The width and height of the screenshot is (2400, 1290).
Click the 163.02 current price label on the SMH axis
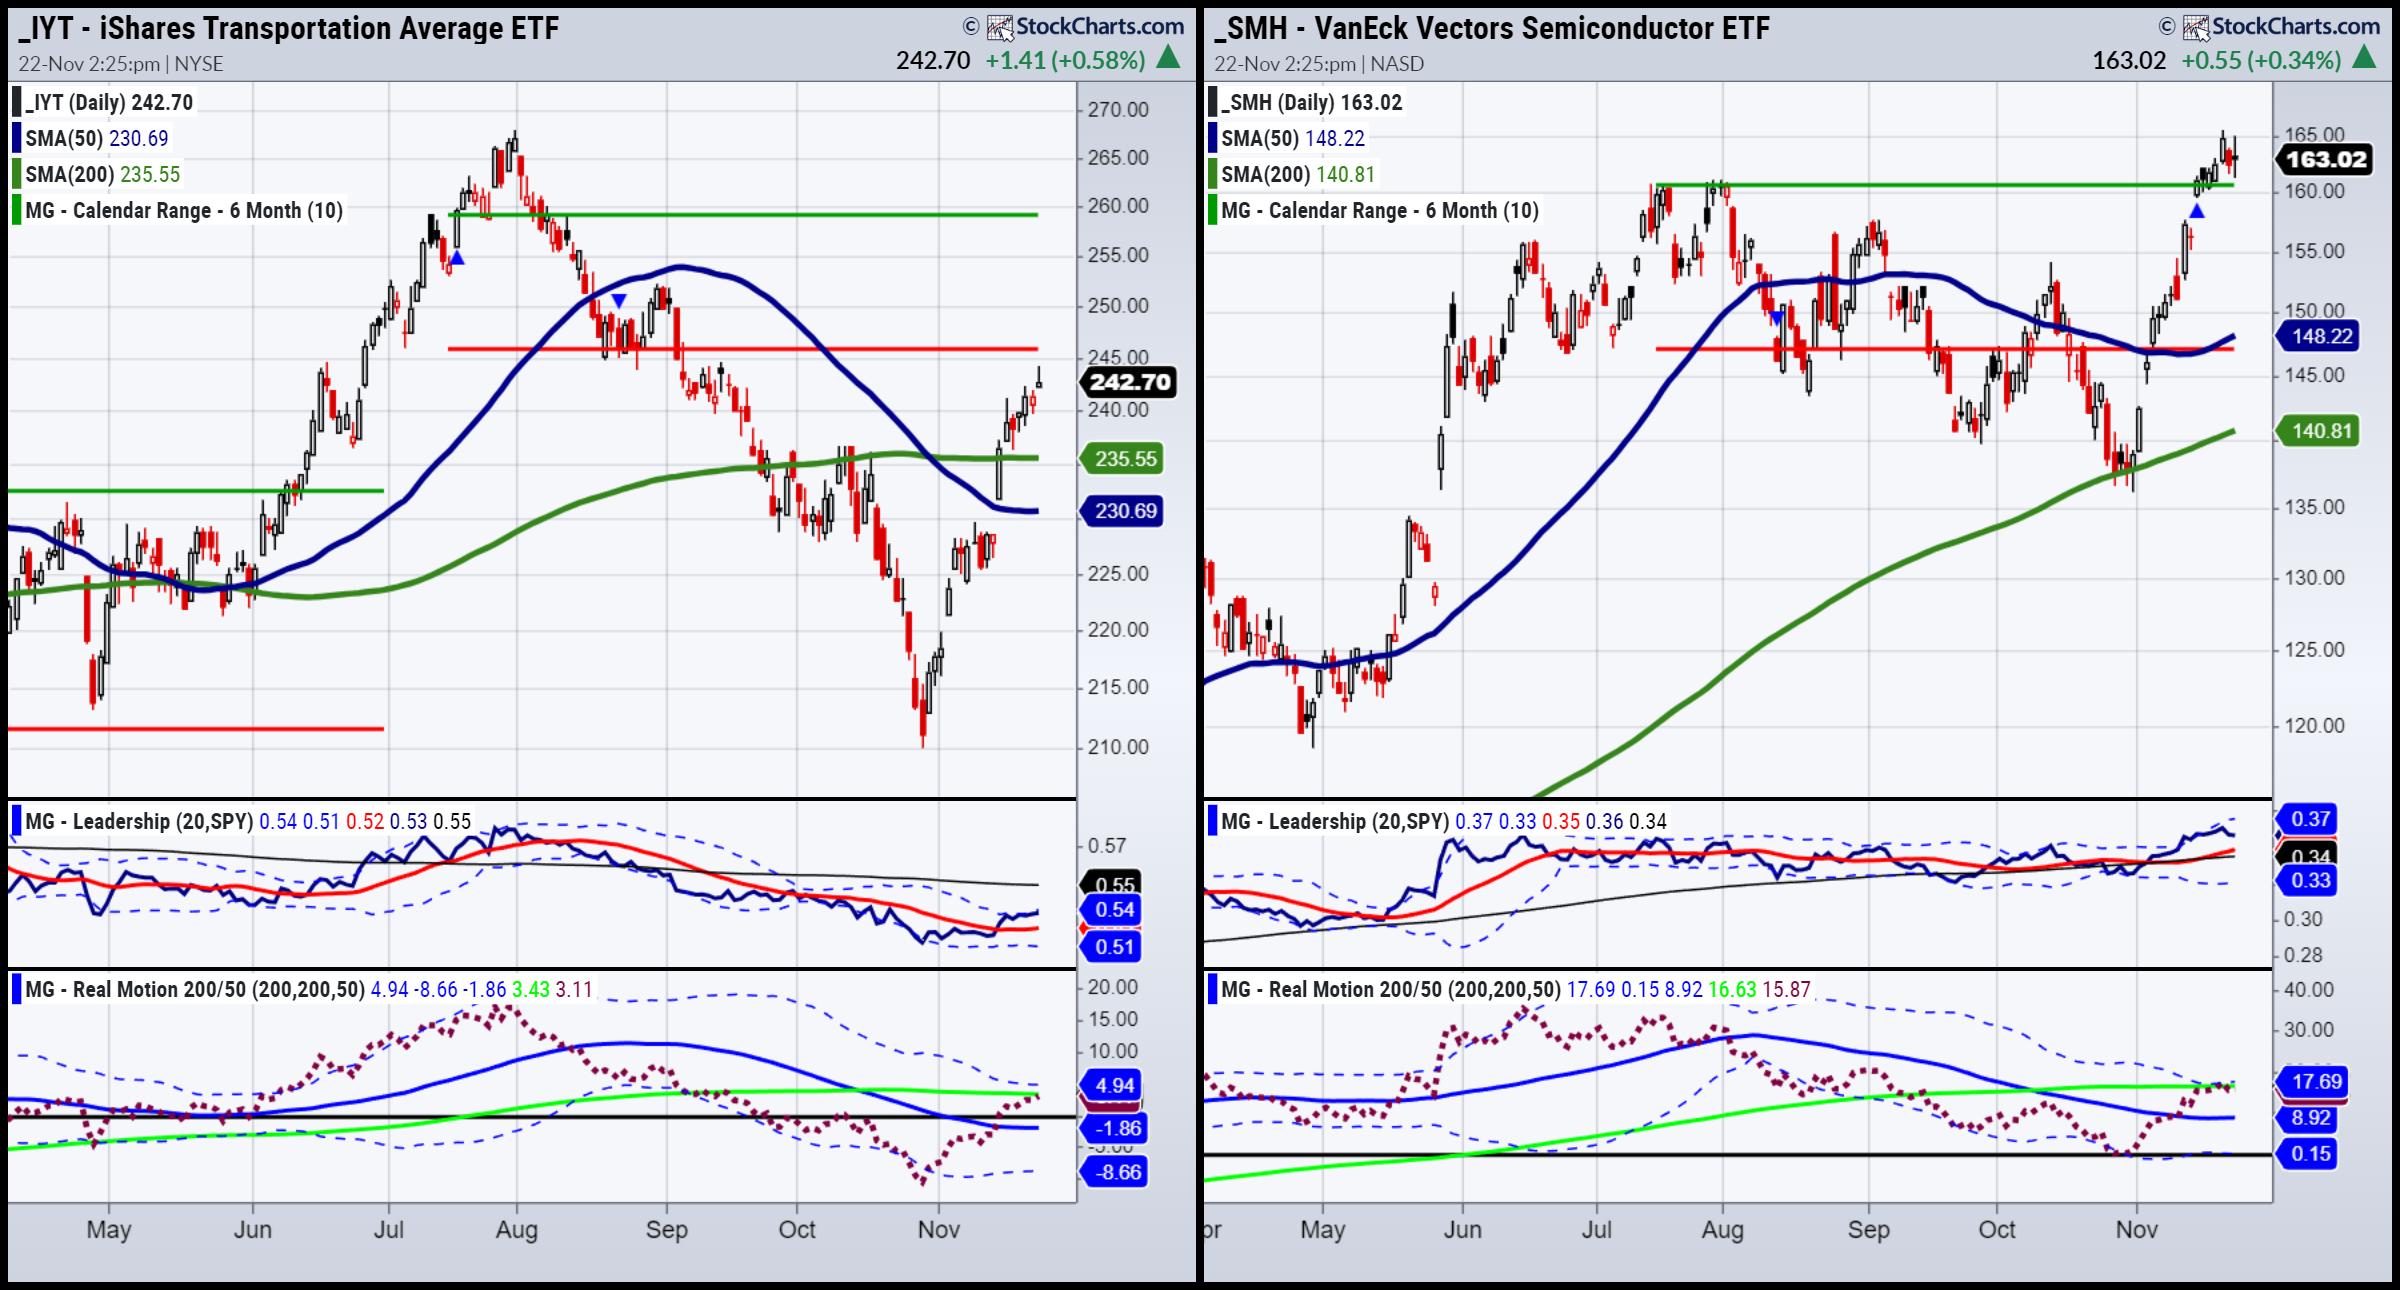tap(2326, 160)
